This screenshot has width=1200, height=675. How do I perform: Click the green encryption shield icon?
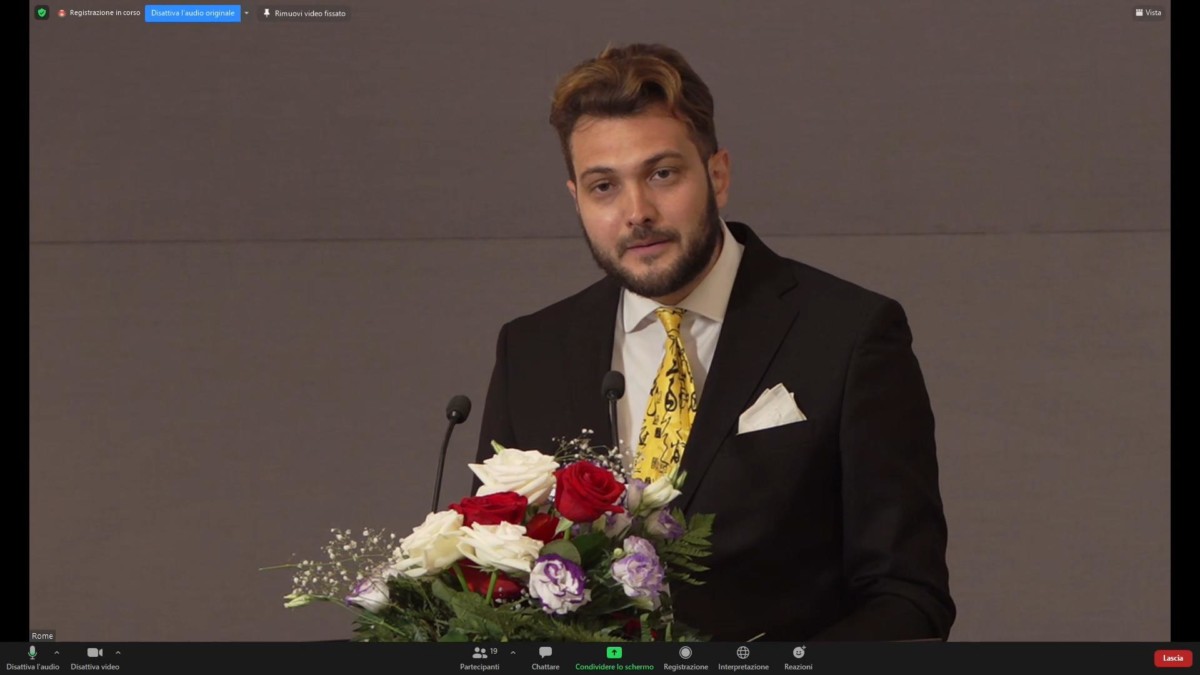(41, 13)
